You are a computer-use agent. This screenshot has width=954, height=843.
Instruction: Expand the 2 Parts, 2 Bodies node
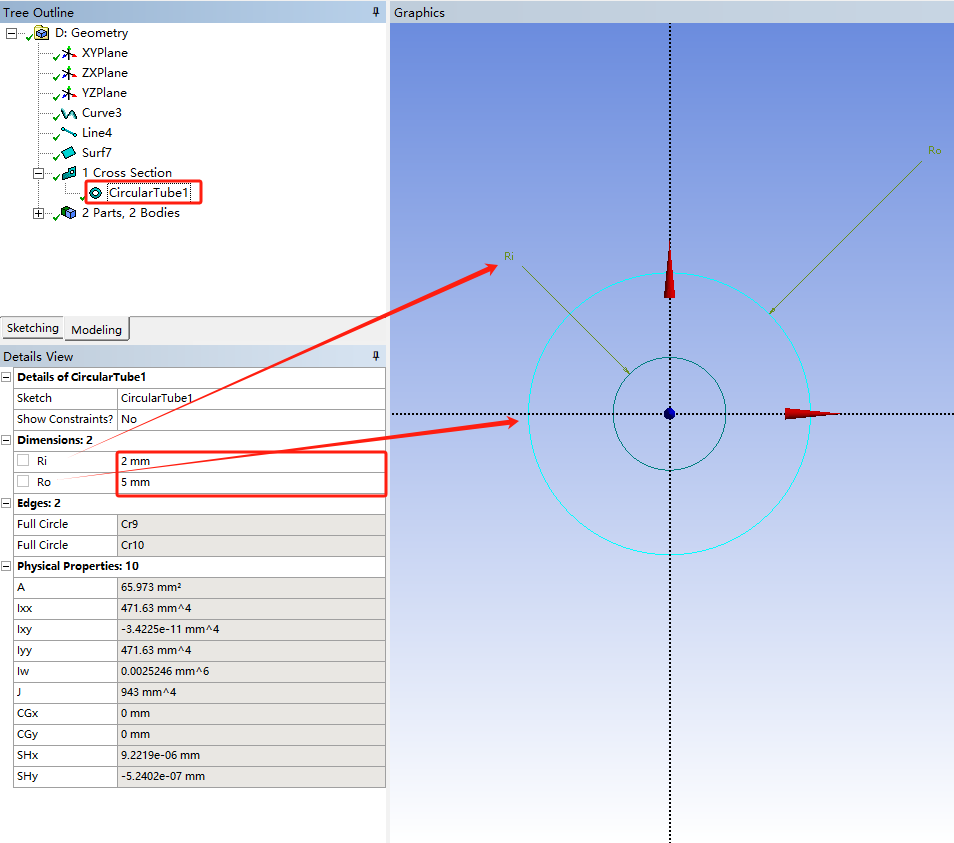click(x=38, y=213)
